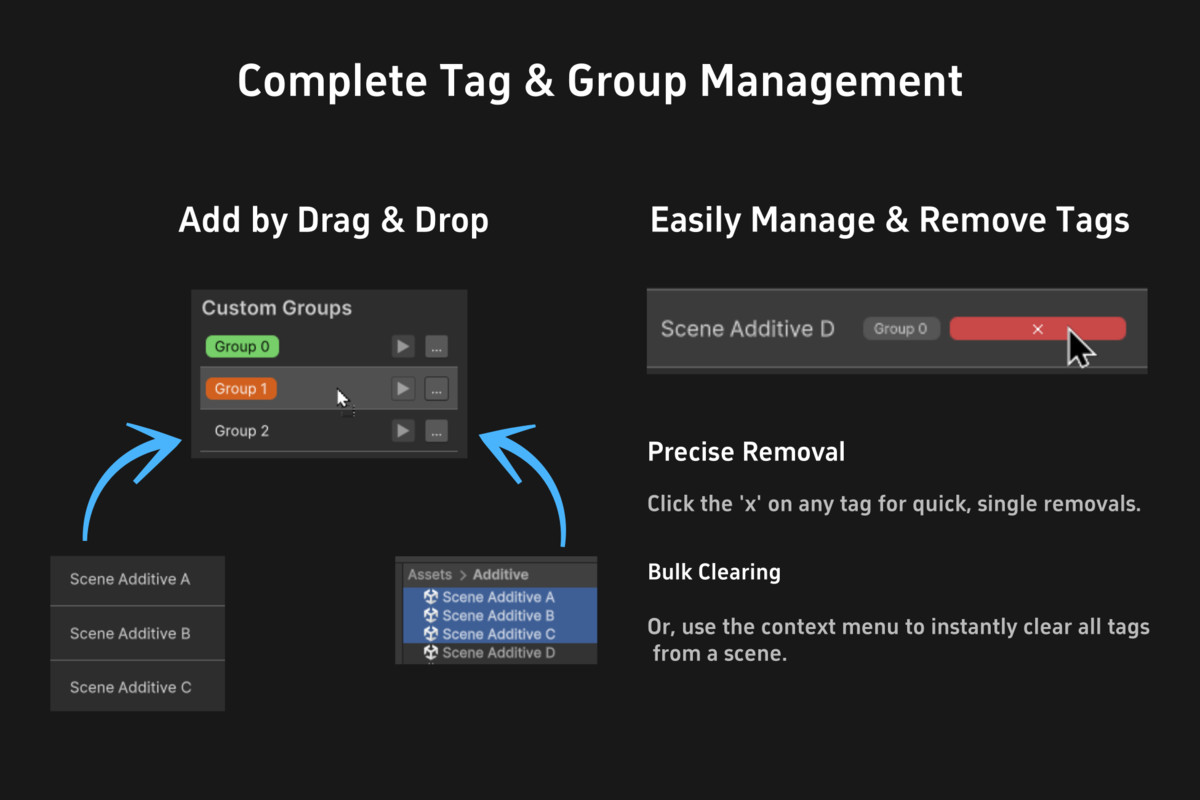Click the Unity icon of Scene Additive A asset
This screenshot has width=1200, height=800.
point(431,597)
